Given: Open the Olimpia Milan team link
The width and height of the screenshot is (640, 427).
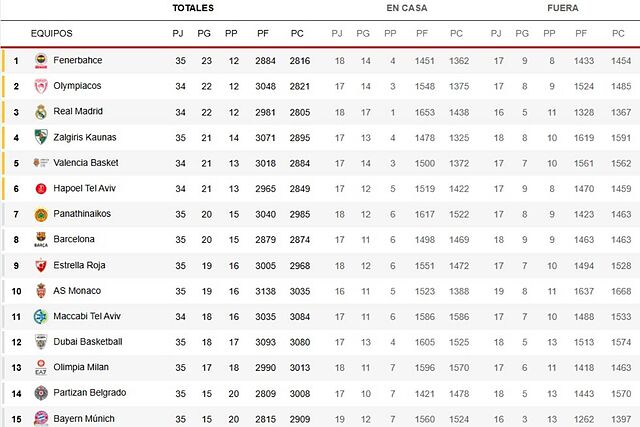Looking at the screenshot, I should click(81, 367).
